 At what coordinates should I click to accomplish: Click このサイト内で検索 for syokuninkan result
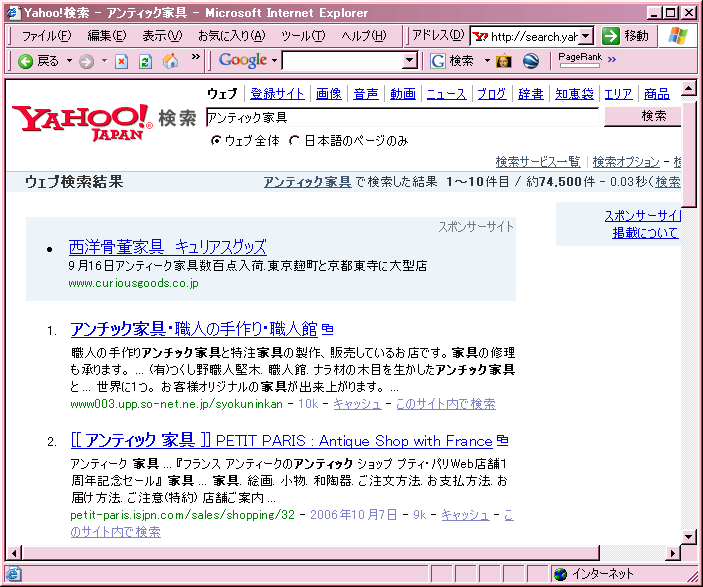tap(446, 404)
